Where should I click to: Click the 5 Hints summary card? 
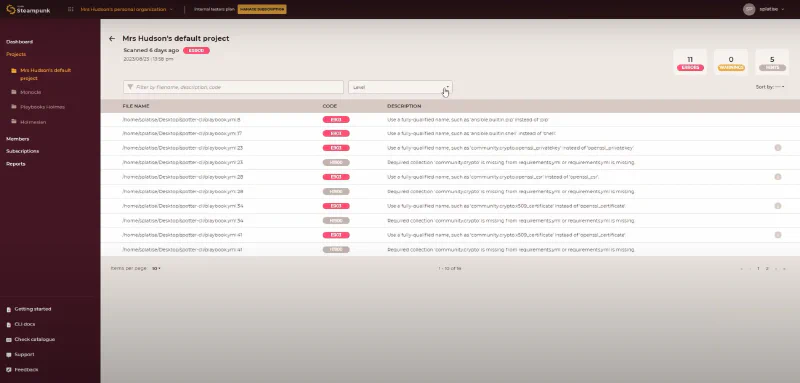772,62
